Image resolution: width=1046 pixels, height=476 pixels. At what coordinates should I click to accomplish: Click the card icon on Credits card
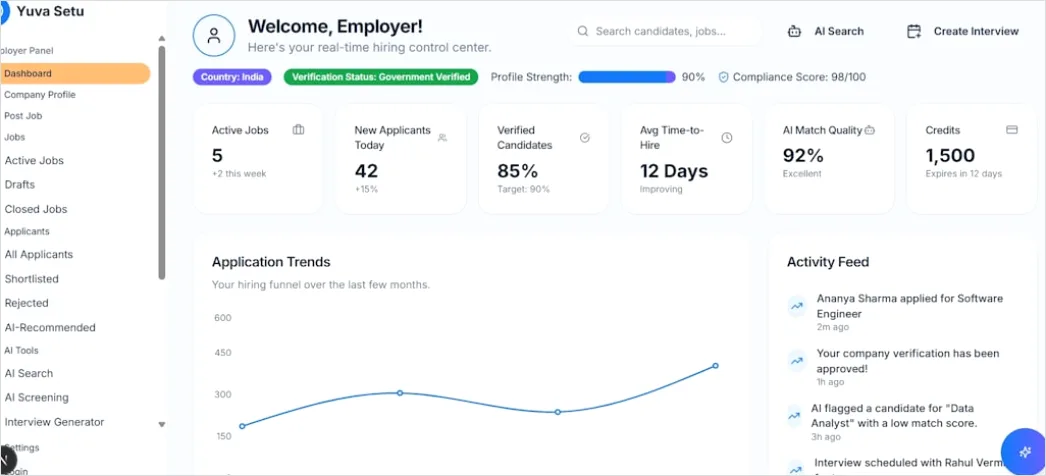point(1012,130)
